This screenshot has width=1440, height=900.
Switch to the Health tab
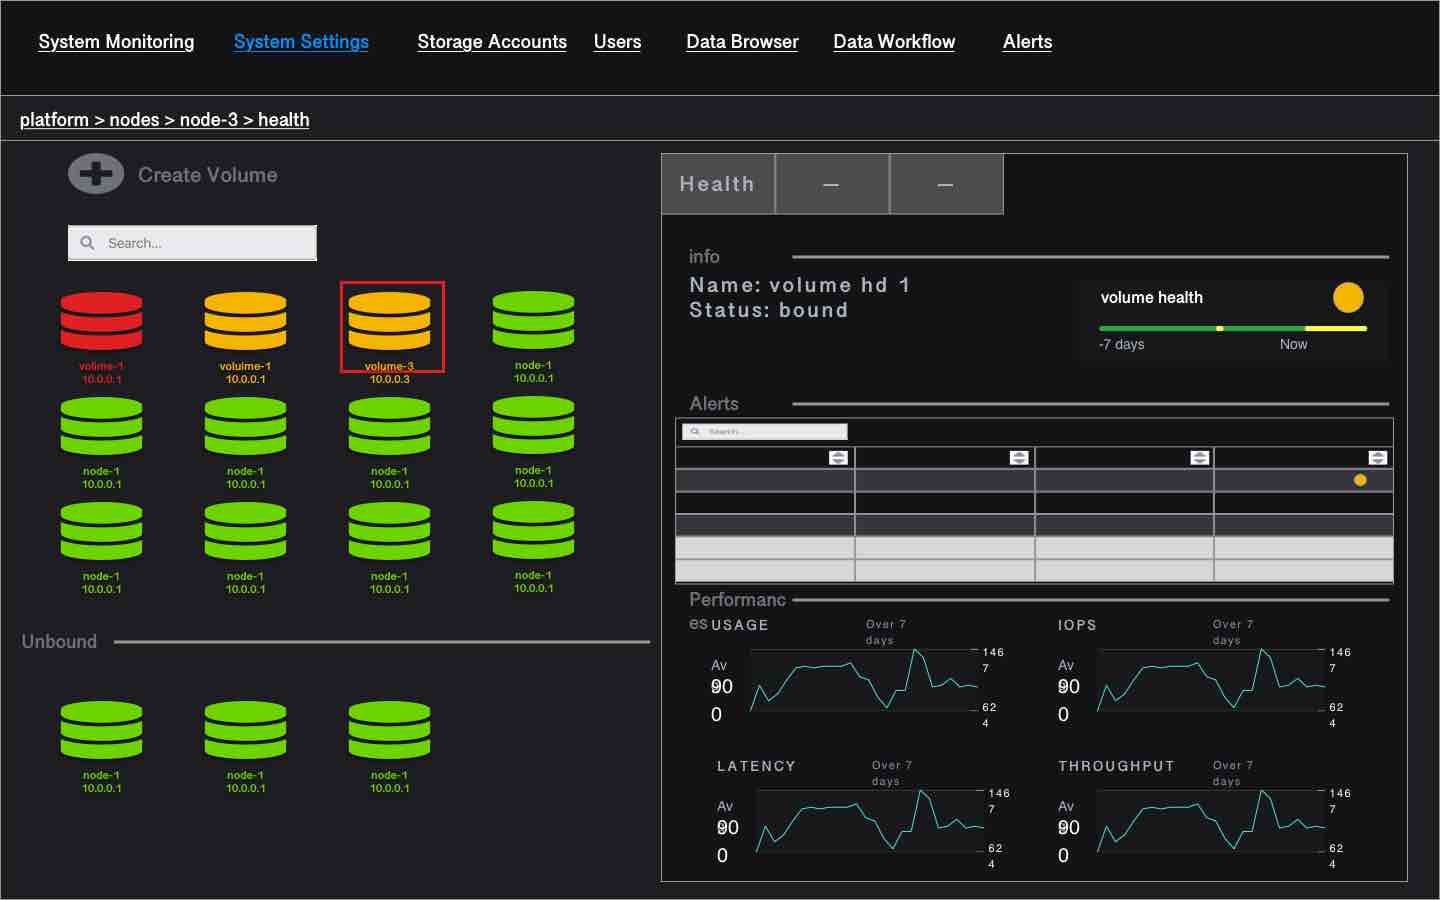718,184
